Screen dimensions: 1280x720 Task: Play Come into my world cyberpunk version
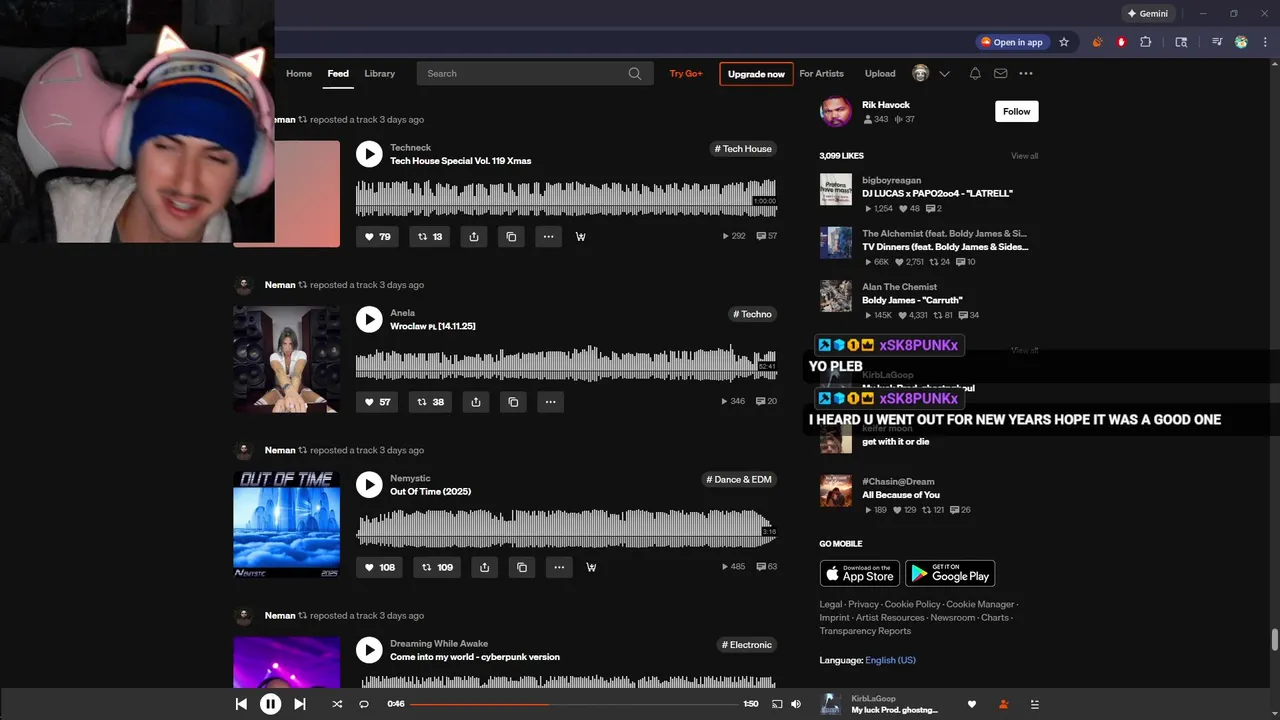point(369,650)
